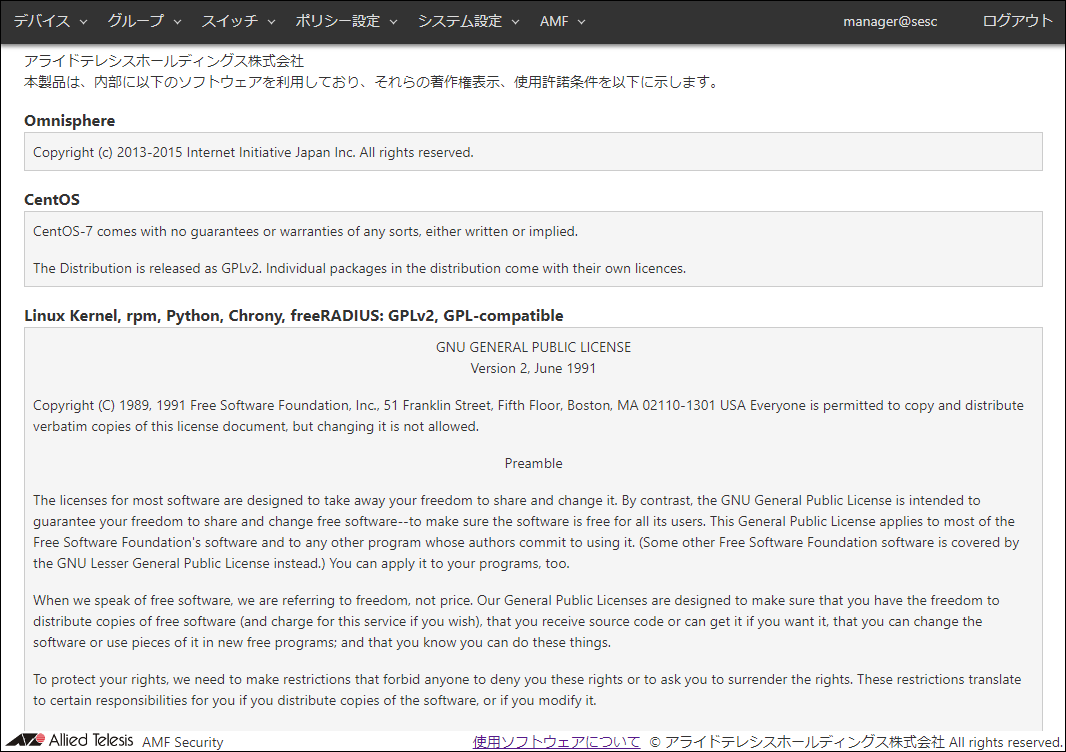The height and width of the screenshot is (752, 1066).
Task: Click the 本製品は intro sentence
Action: pyautogui.click(x=371, y=82)
